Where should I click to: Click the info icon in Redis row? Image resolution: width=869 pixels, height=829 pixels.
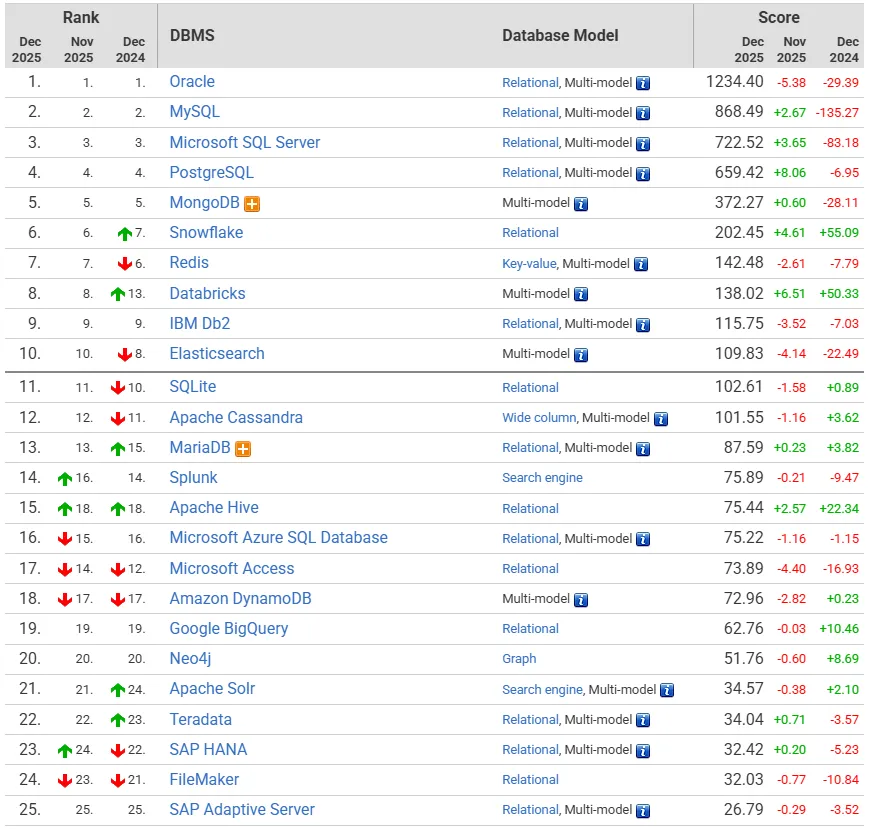coord(641,264)
